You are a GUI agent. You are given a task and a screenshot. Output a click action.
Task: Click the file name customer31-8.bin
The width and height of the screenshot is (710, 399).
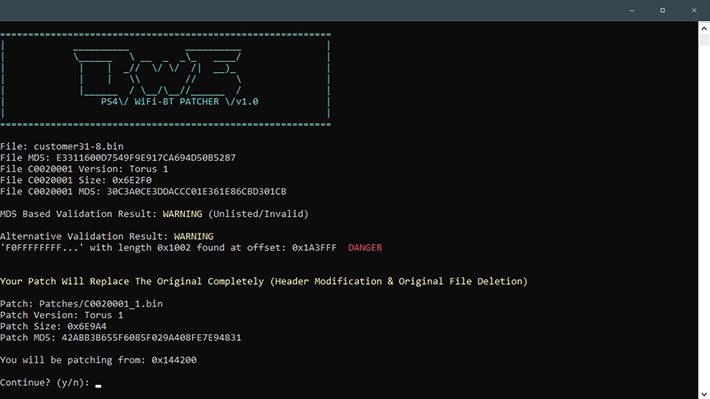tap(78, 146)
